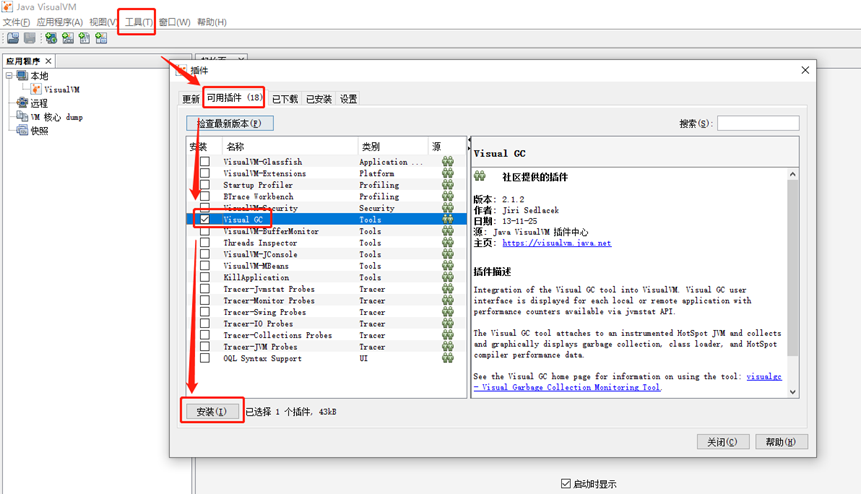The image size is (861, 494).
Task: Click the source icon in the Visual GC row
Action: (448, 219)
